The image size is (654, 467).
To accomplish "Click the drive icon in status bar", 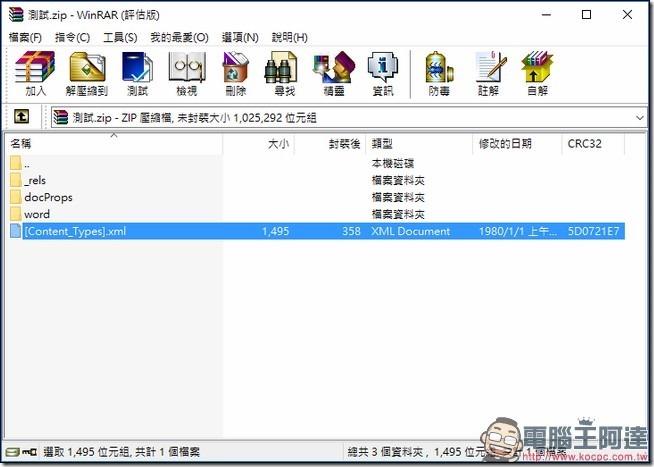I will click(x=13, y=452).
